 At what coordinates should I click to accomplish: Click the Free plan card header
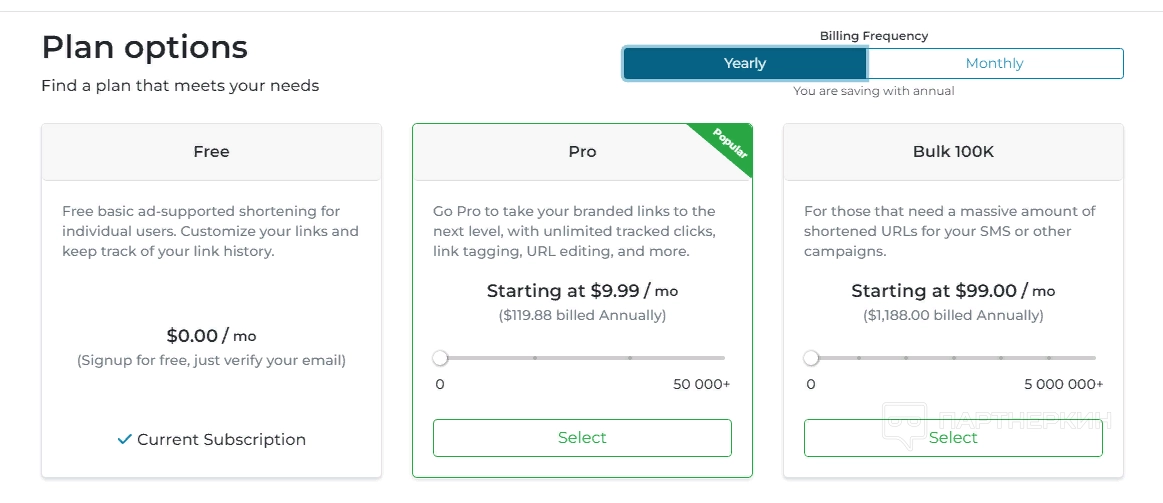[x=211, y=152]
